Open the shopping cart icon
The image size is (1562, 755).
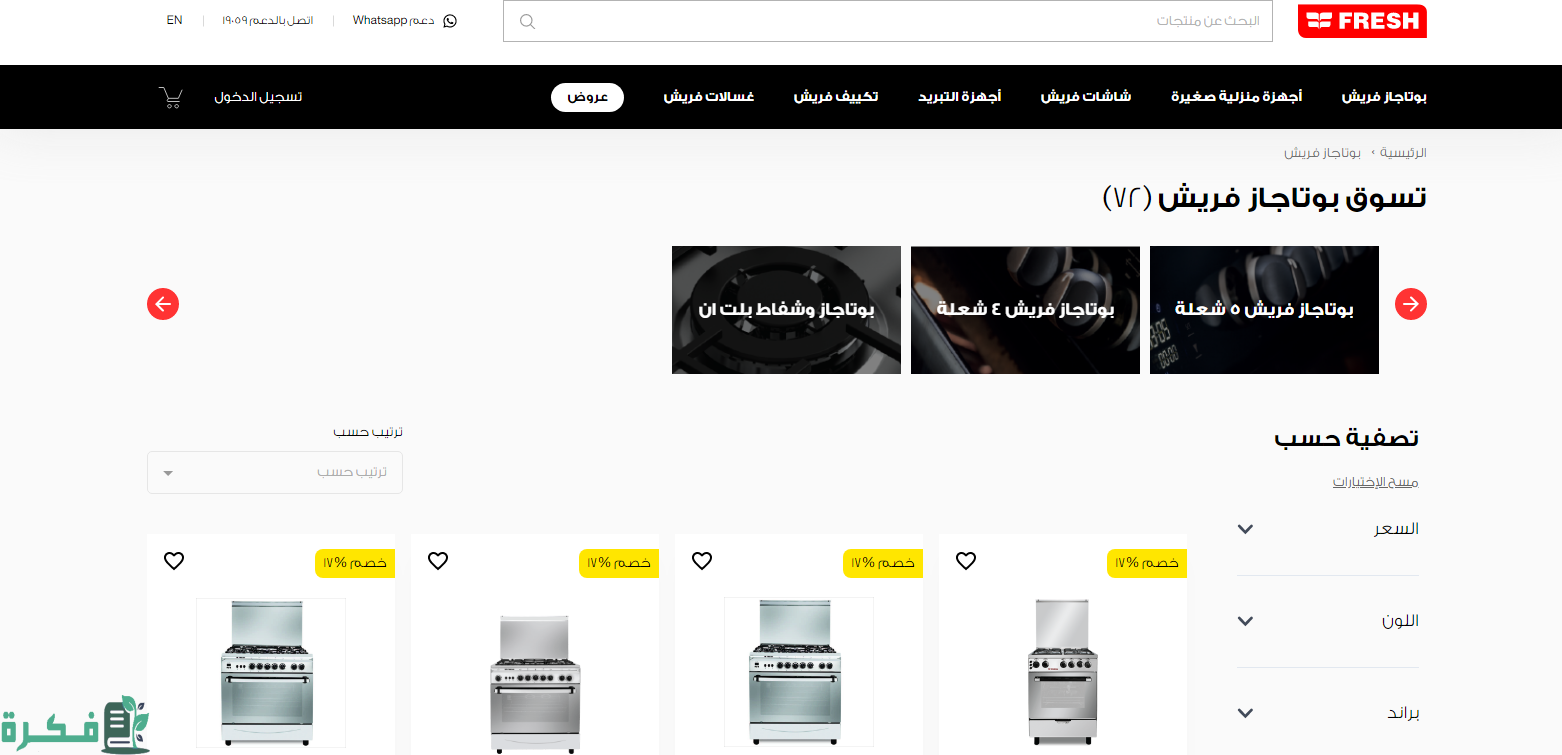pyautogui.click(x=171, y=97)
